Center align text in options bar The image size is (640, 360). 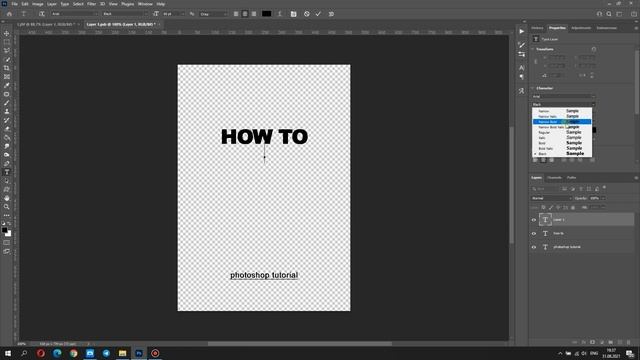[x=245, y=14]
